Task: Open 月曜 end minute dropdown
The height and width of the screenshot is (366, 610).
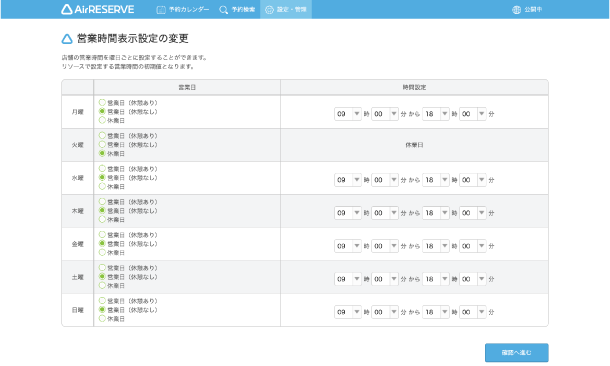Action: (473, 114)
